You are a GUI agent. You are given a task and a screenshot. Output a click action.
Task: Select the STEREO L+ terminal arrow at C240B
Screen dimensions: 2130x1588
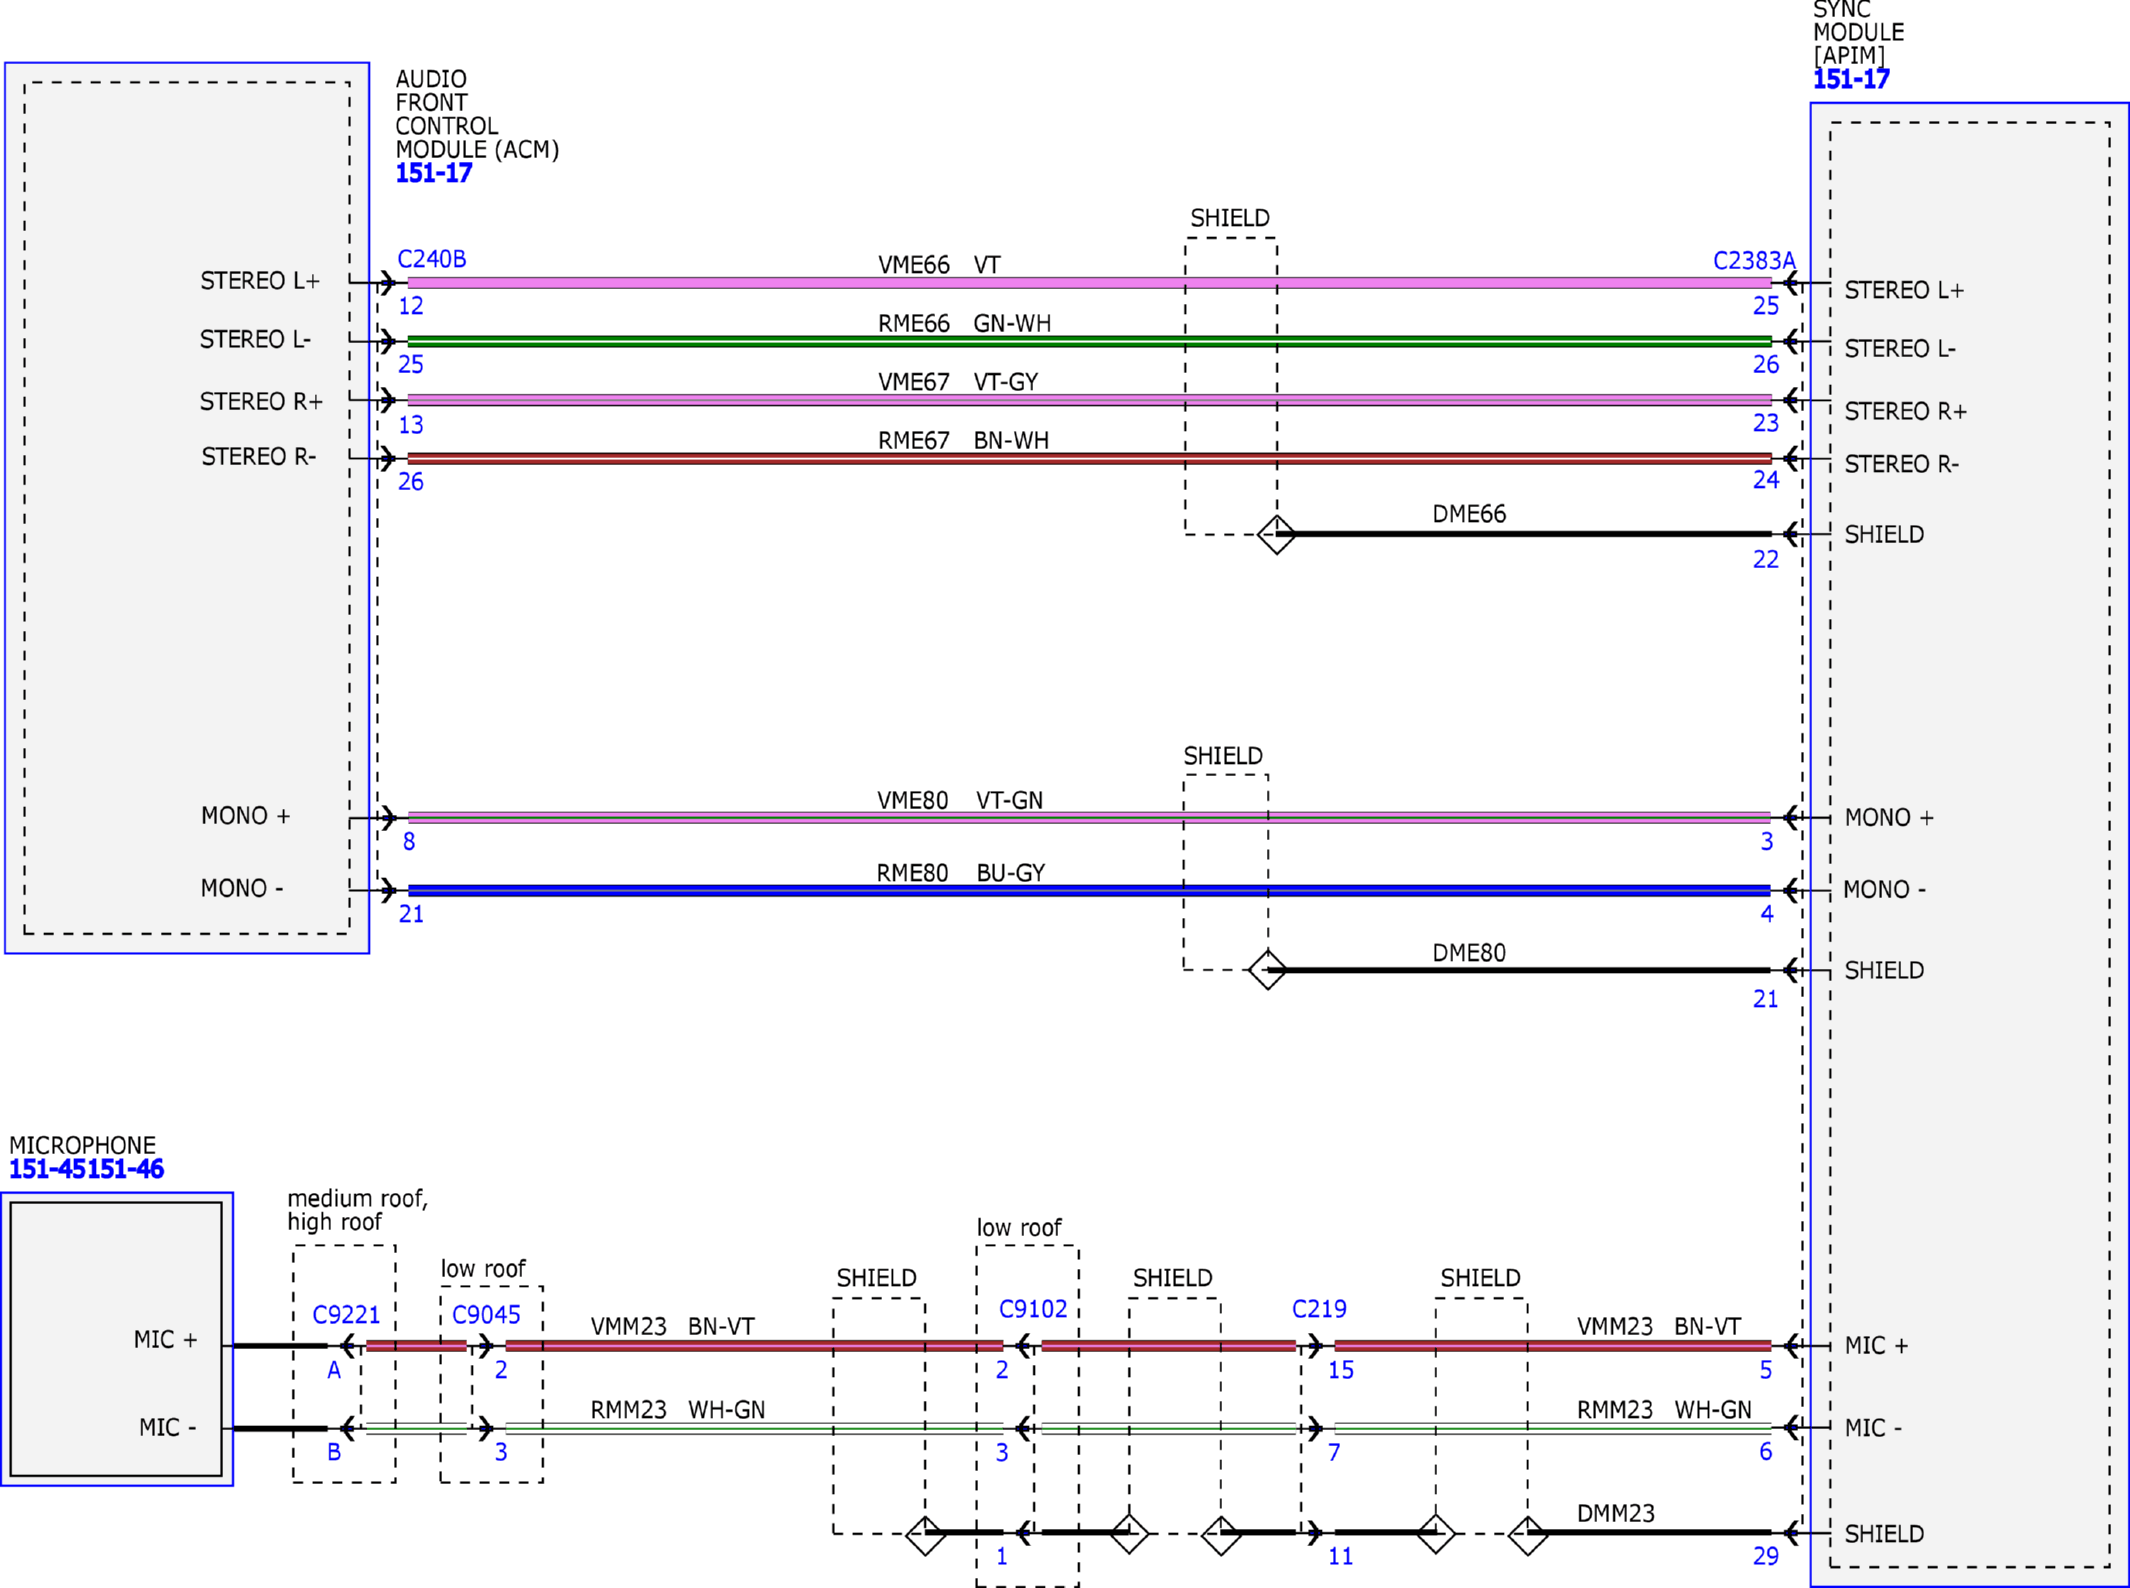(387, 283)
